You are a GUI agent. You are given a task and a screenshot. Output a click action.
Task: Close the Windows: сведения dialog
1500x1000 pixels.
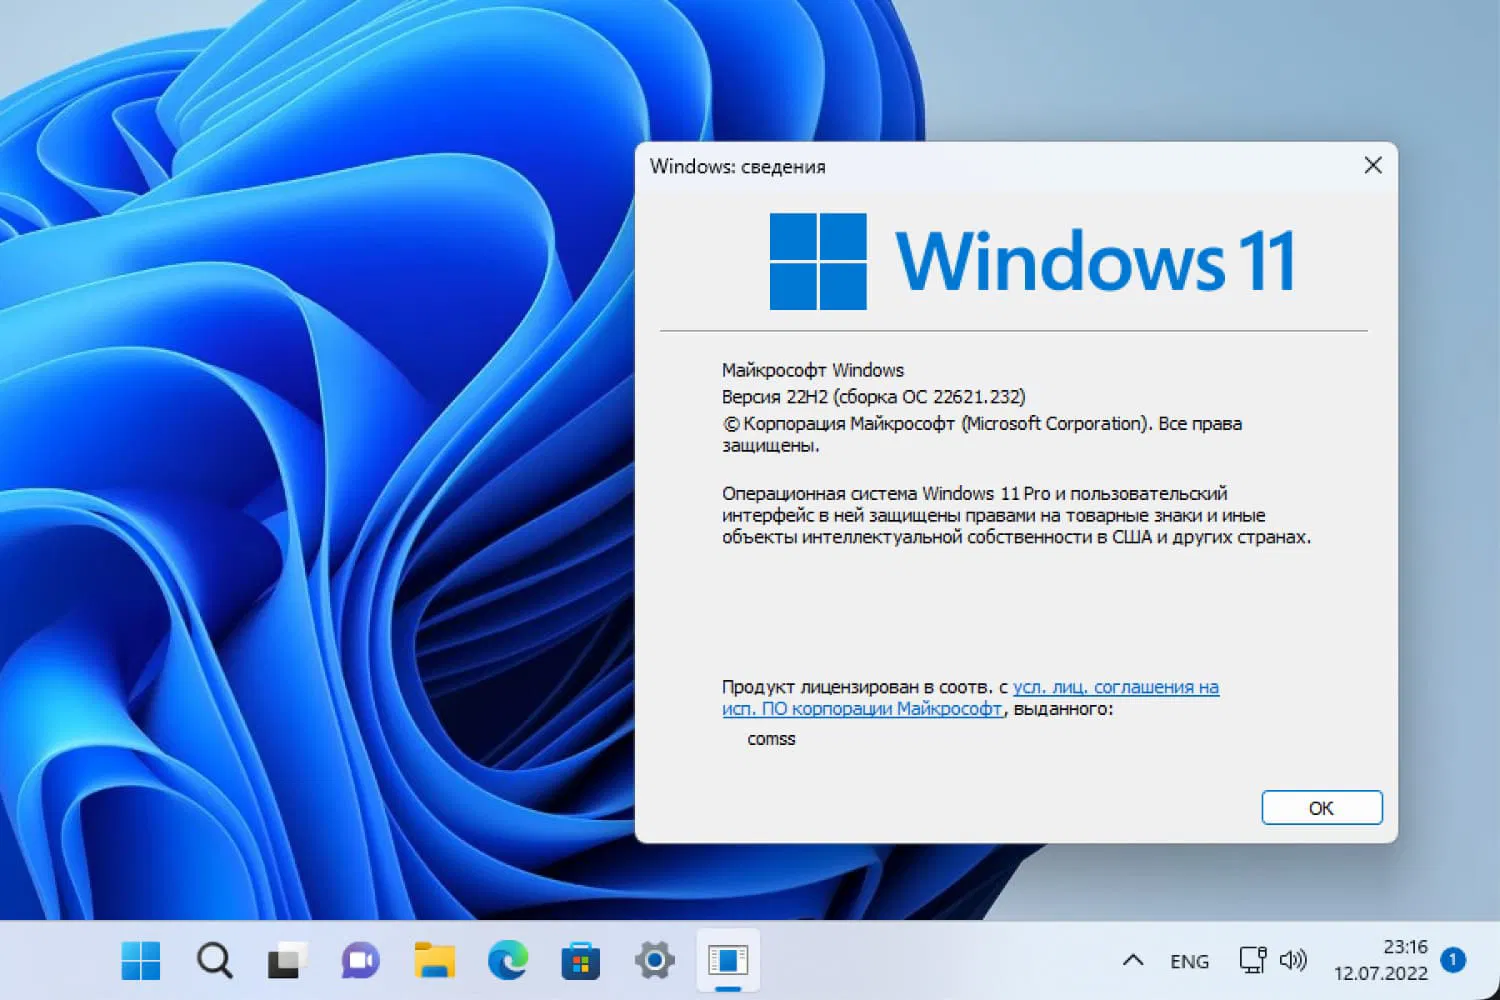coord(1372,165)
